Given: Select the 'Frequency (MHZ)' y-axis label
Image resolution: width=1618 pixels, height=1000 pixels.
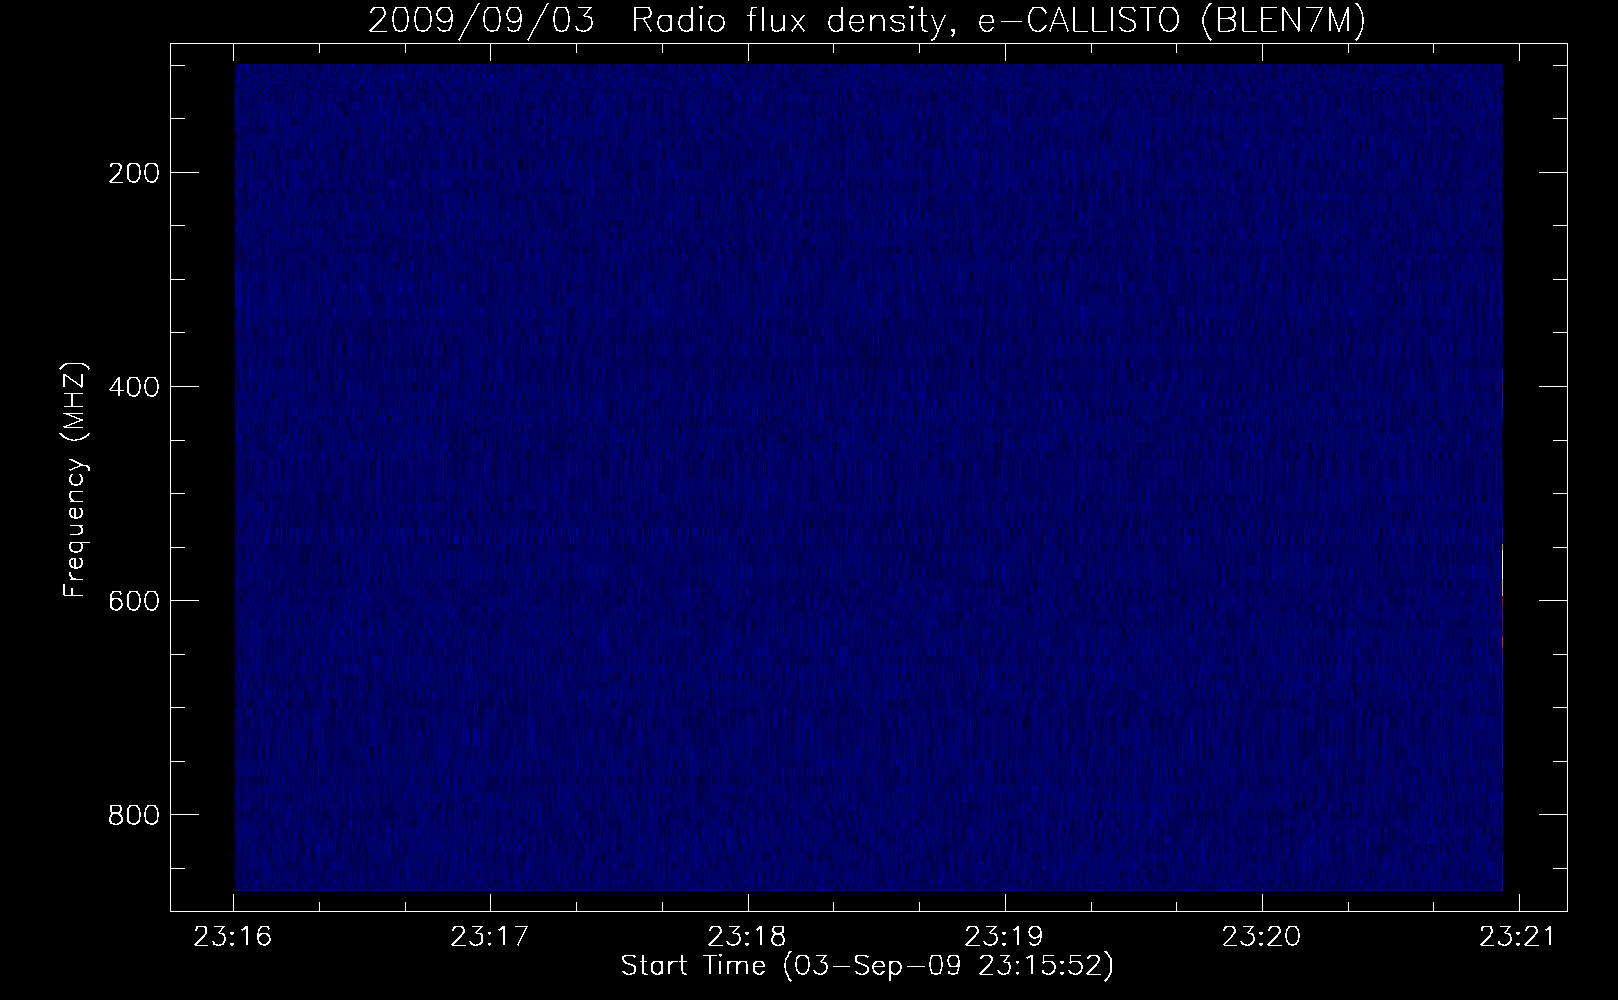Looking at the screenshot, I should (x=75, y=479).
